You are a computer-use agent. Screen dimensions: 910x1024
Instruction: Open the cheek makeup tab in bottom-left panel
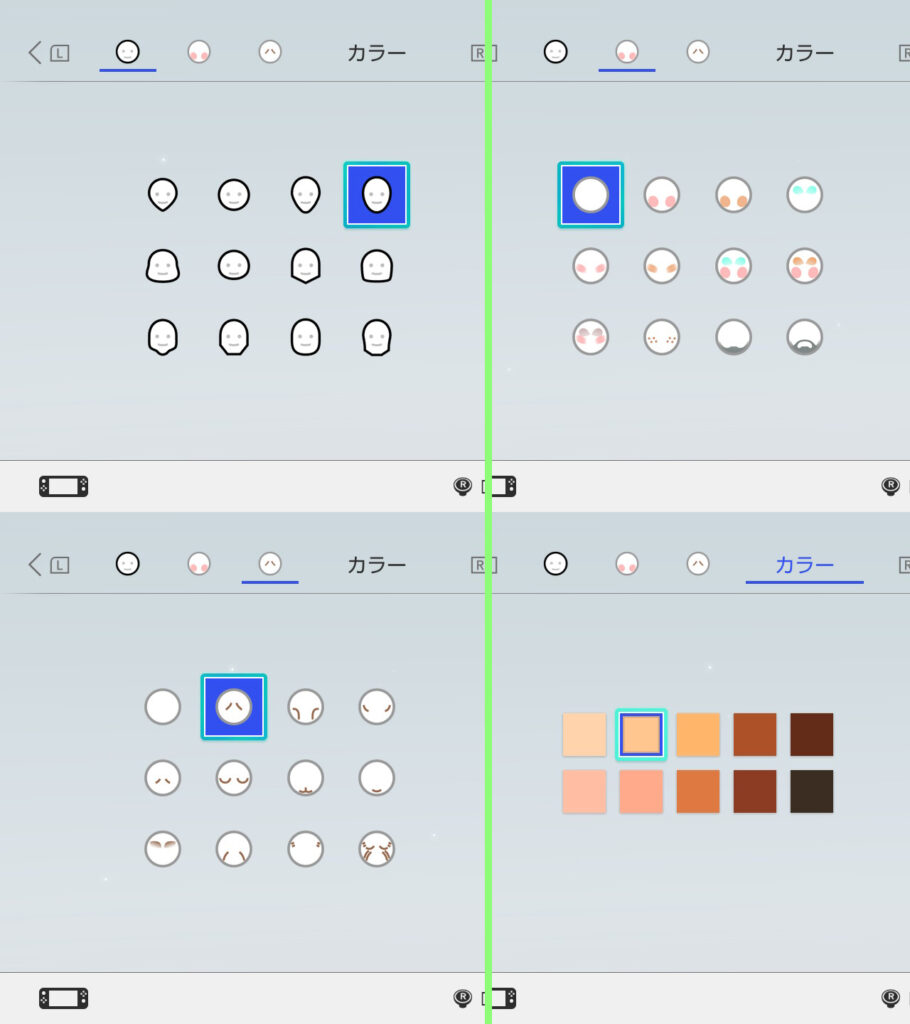tap(199, 564)
